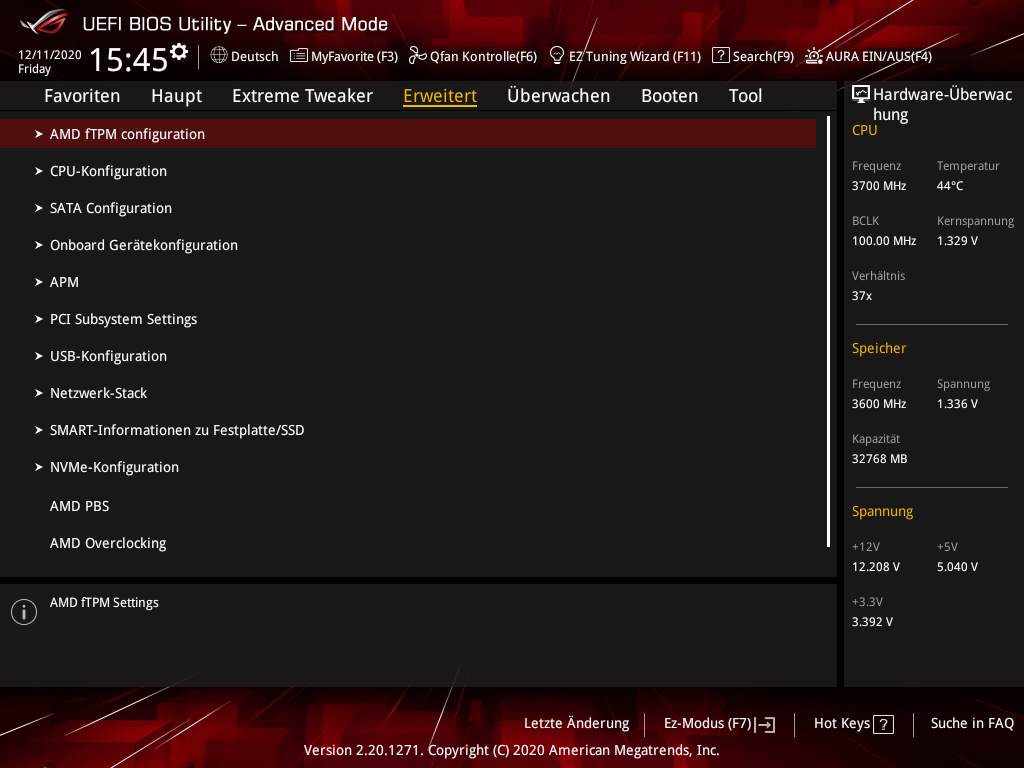This screenshot has width=1024, height=768.
Task: Click the Hot Keys question mark icon
Action: coord(884,724)
